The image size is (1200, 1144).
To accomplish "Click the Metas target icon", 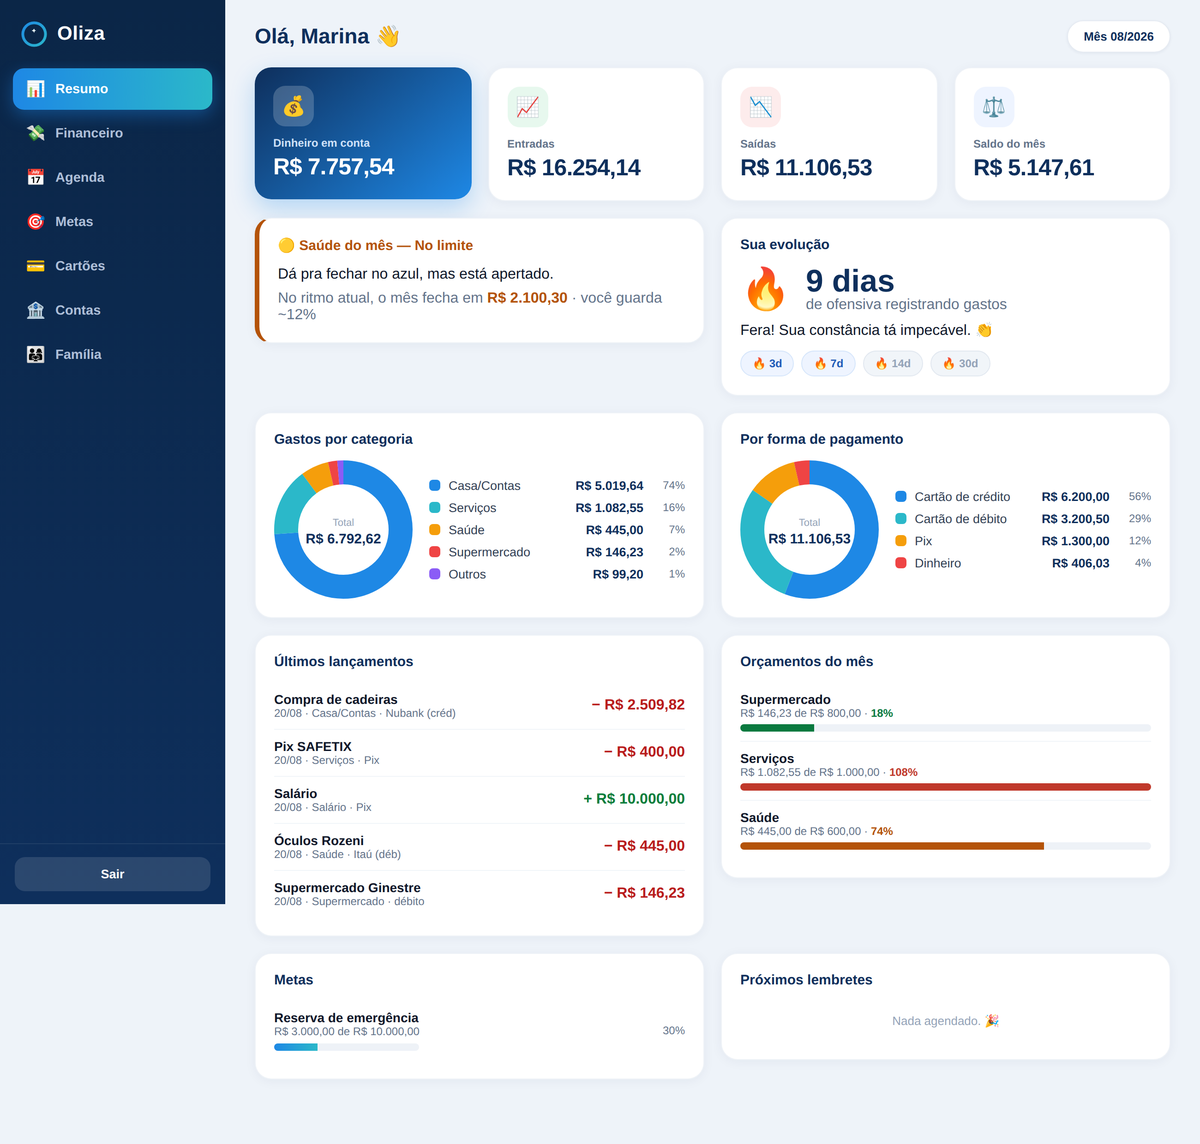I will 36,222.
